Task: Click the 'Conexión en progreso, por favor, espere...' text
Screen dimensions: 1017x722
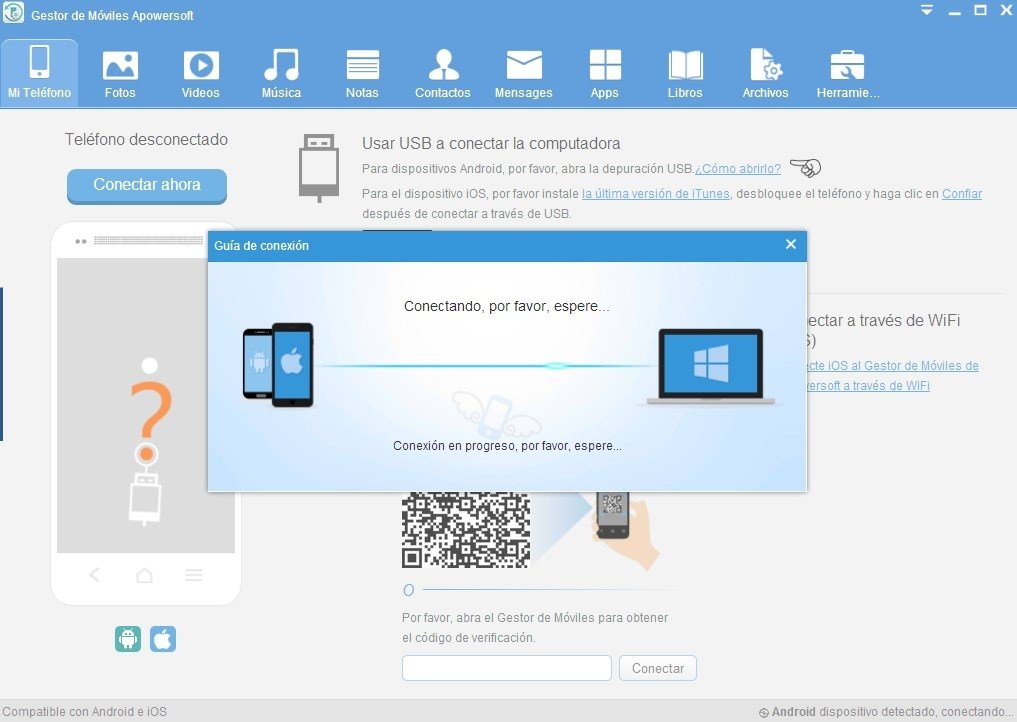Action: (507, 446)
